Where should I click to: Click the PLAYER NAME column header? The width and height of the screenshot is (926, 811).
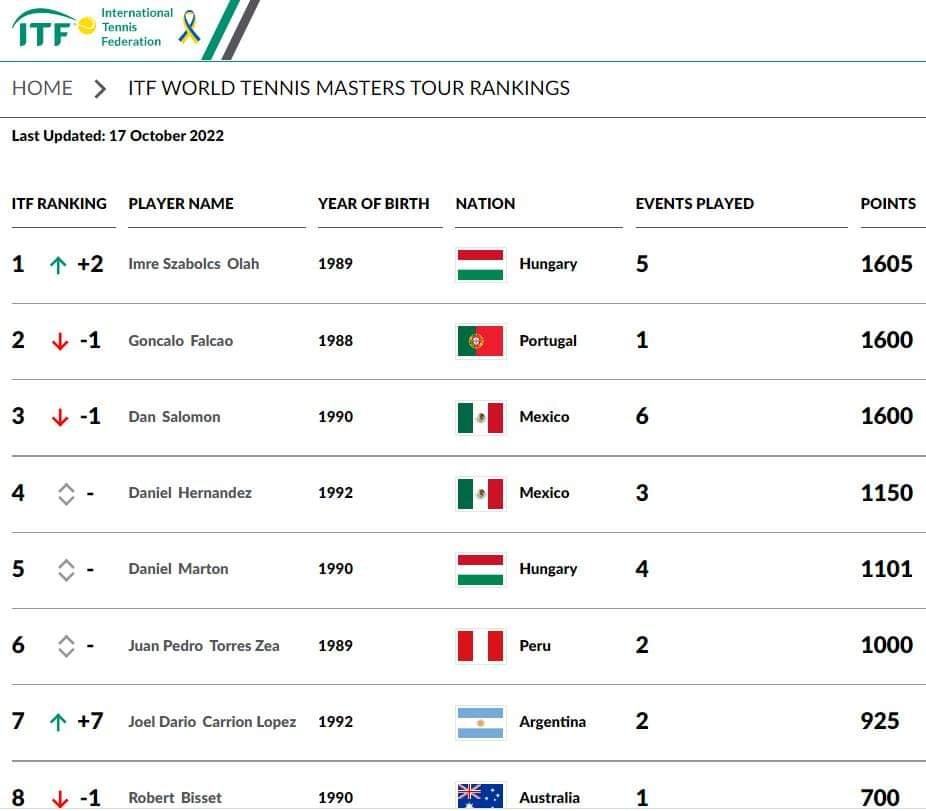click(x=181, y=203)
